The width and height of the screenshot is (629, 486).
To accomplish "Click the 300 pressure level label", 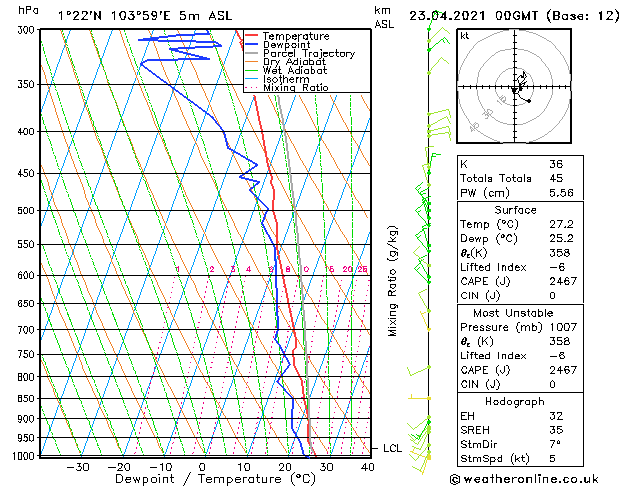I will pyautogui.click(x=28, y=30).
